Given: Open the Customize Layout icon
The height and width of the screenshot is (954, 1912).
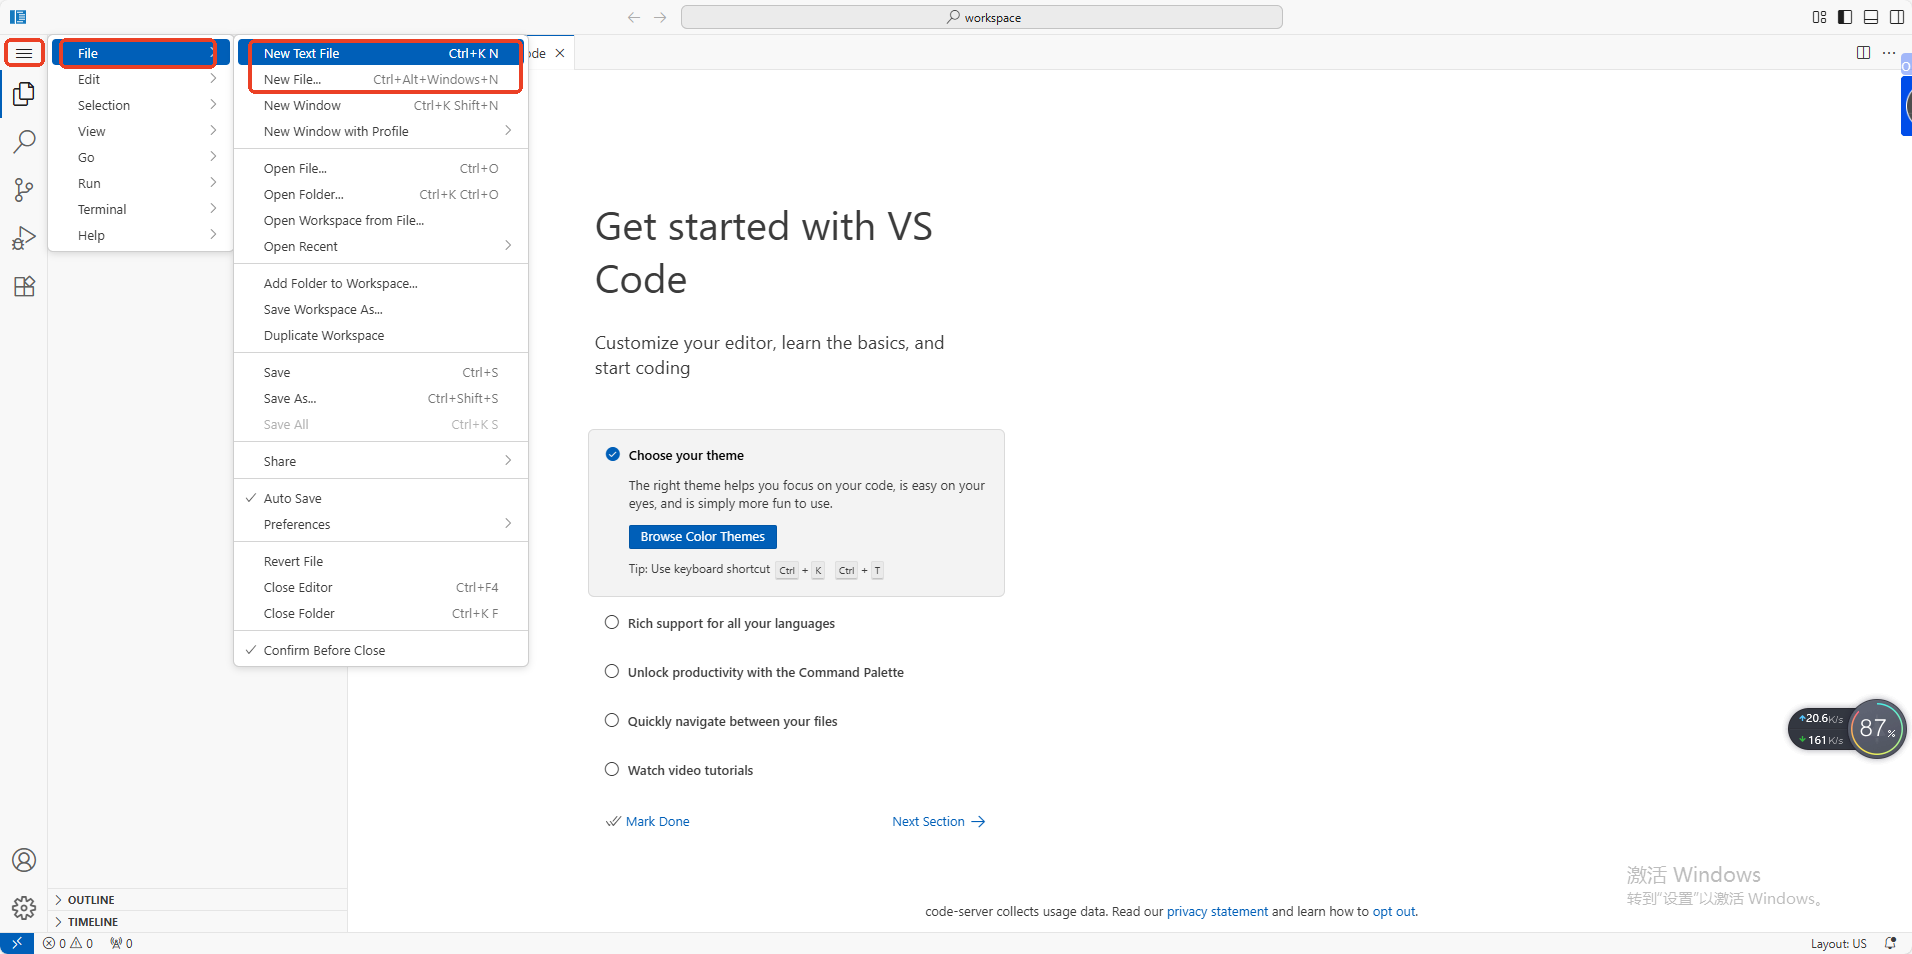Looking at the screenshot, I should coord(1819,17).
